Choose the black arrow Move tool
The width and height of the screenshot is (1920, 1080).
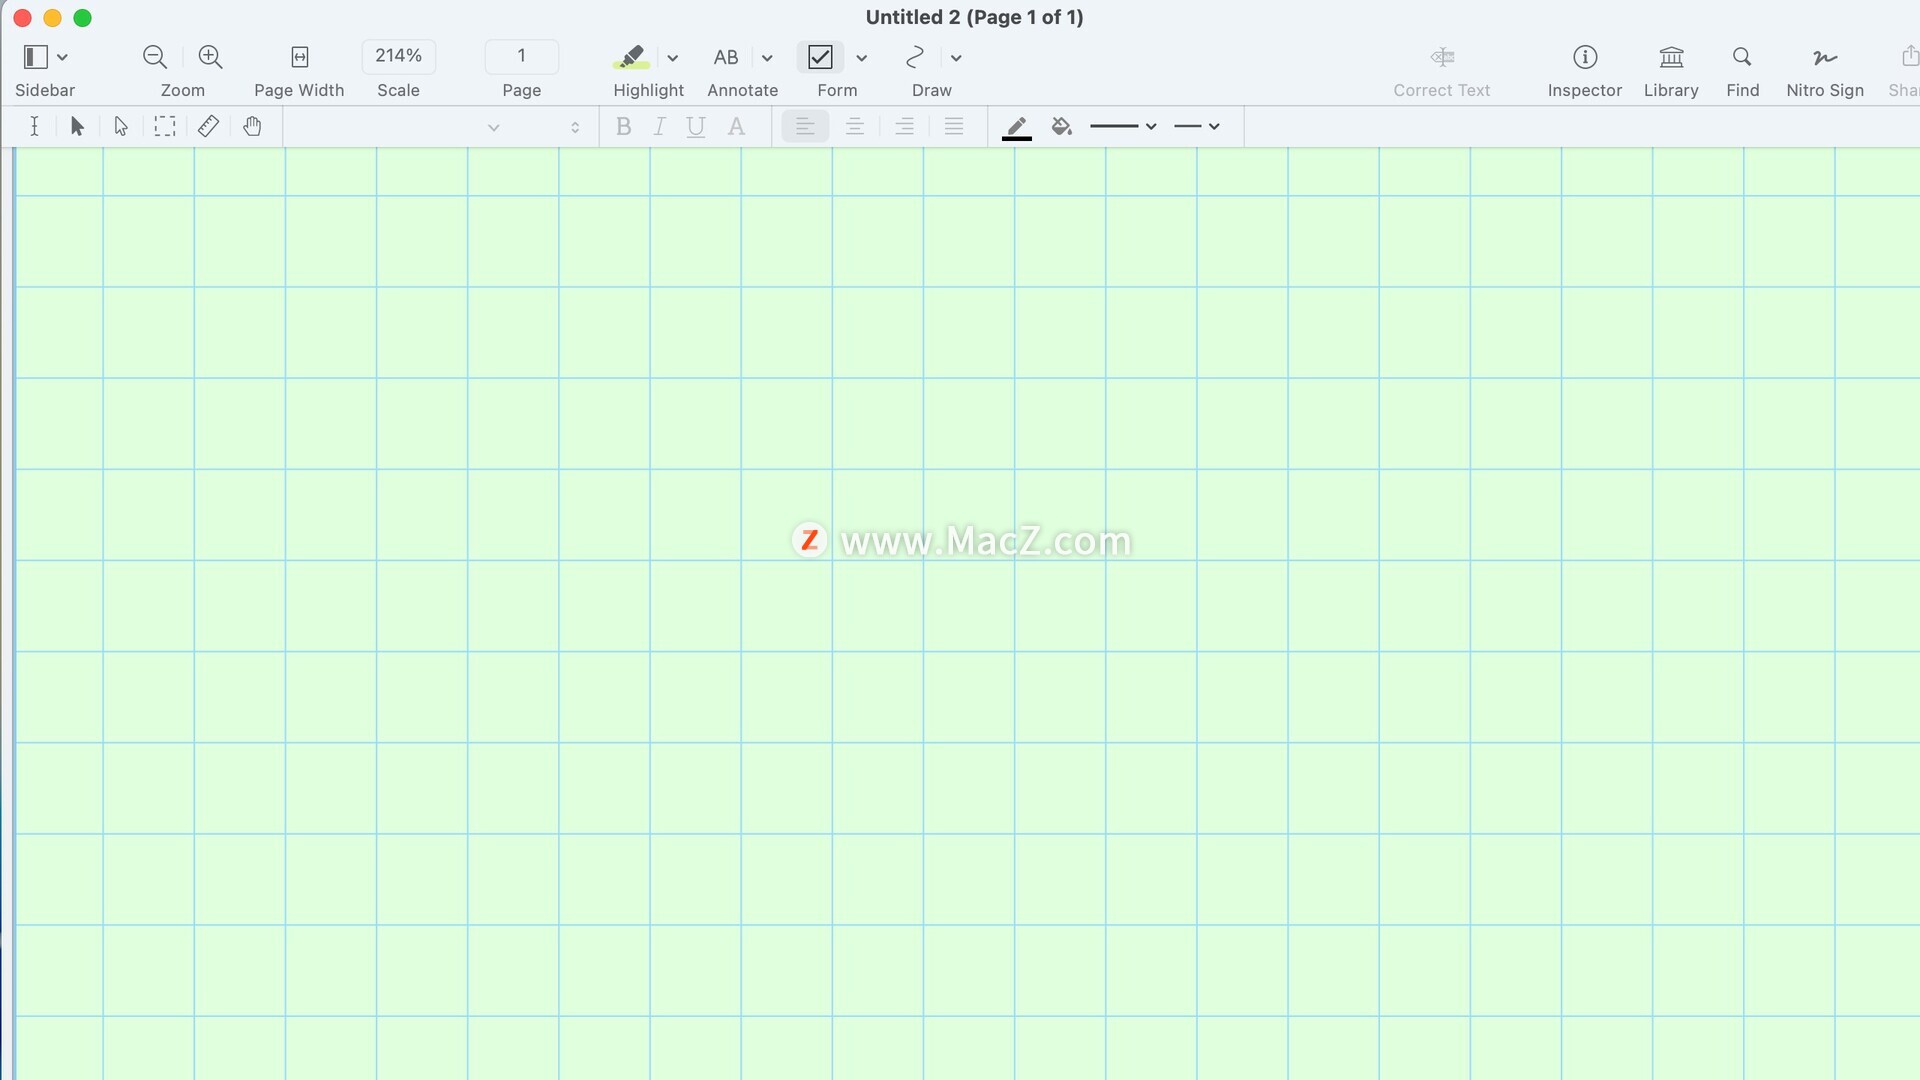click(x=77, y=126)
